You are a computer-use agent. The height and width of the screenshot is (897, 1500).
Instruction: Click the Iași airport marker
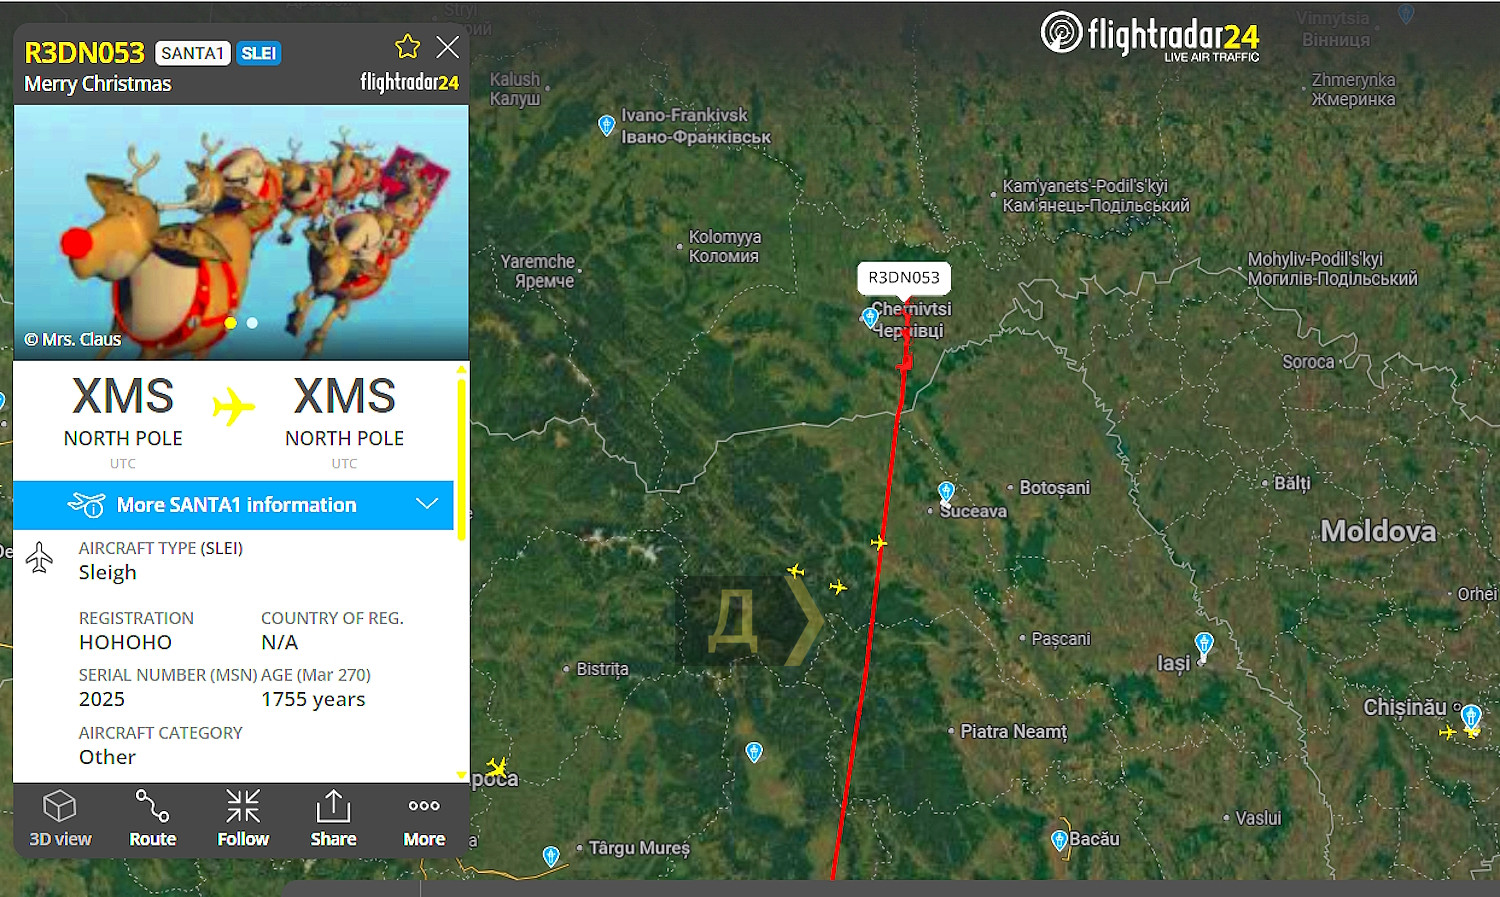[1204, 643]
